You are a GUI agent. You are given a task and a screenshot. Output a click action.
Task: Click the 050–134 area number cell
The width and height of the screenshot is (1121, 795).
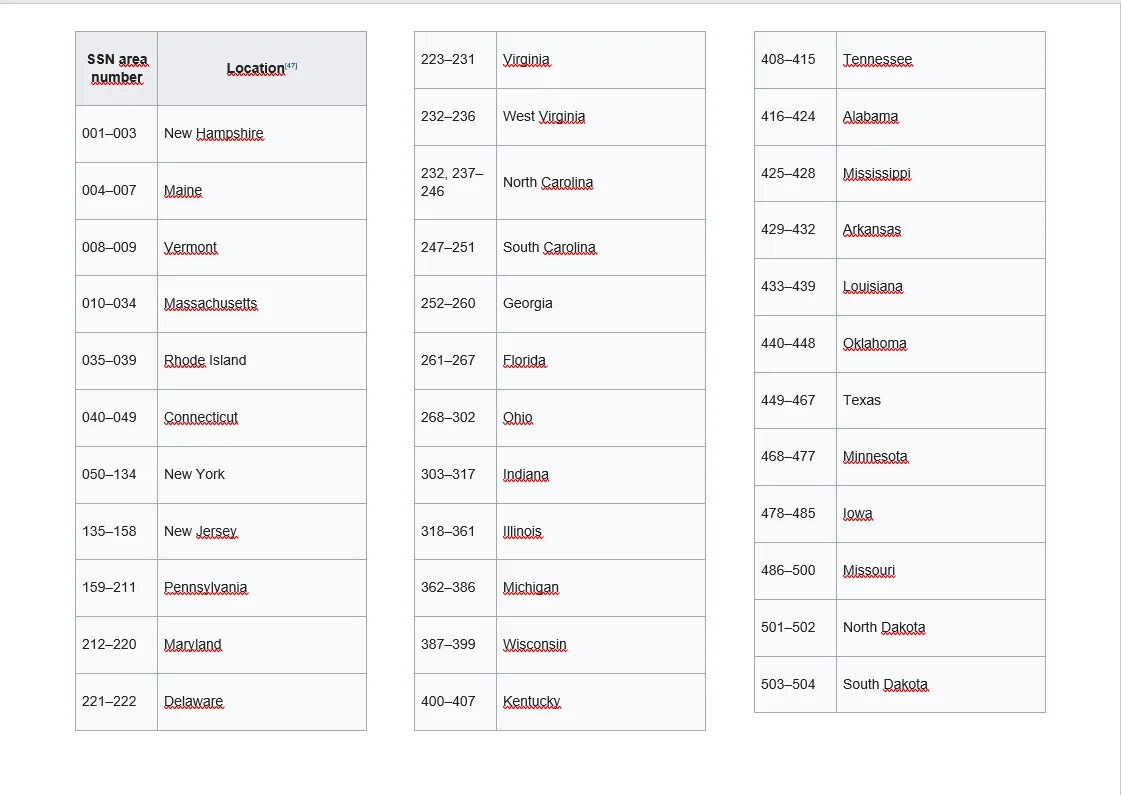117,475
